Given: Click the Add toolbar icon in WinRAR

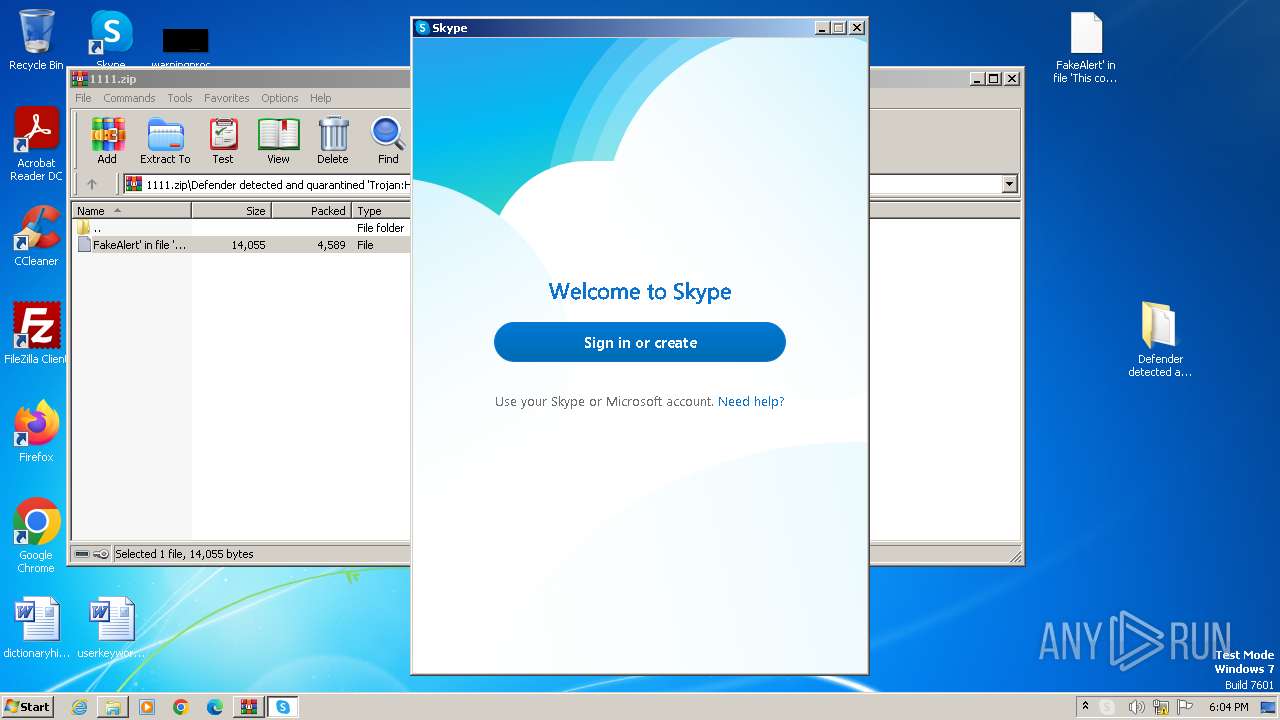Looking at the screenshot, I should [x=107, y=140].
